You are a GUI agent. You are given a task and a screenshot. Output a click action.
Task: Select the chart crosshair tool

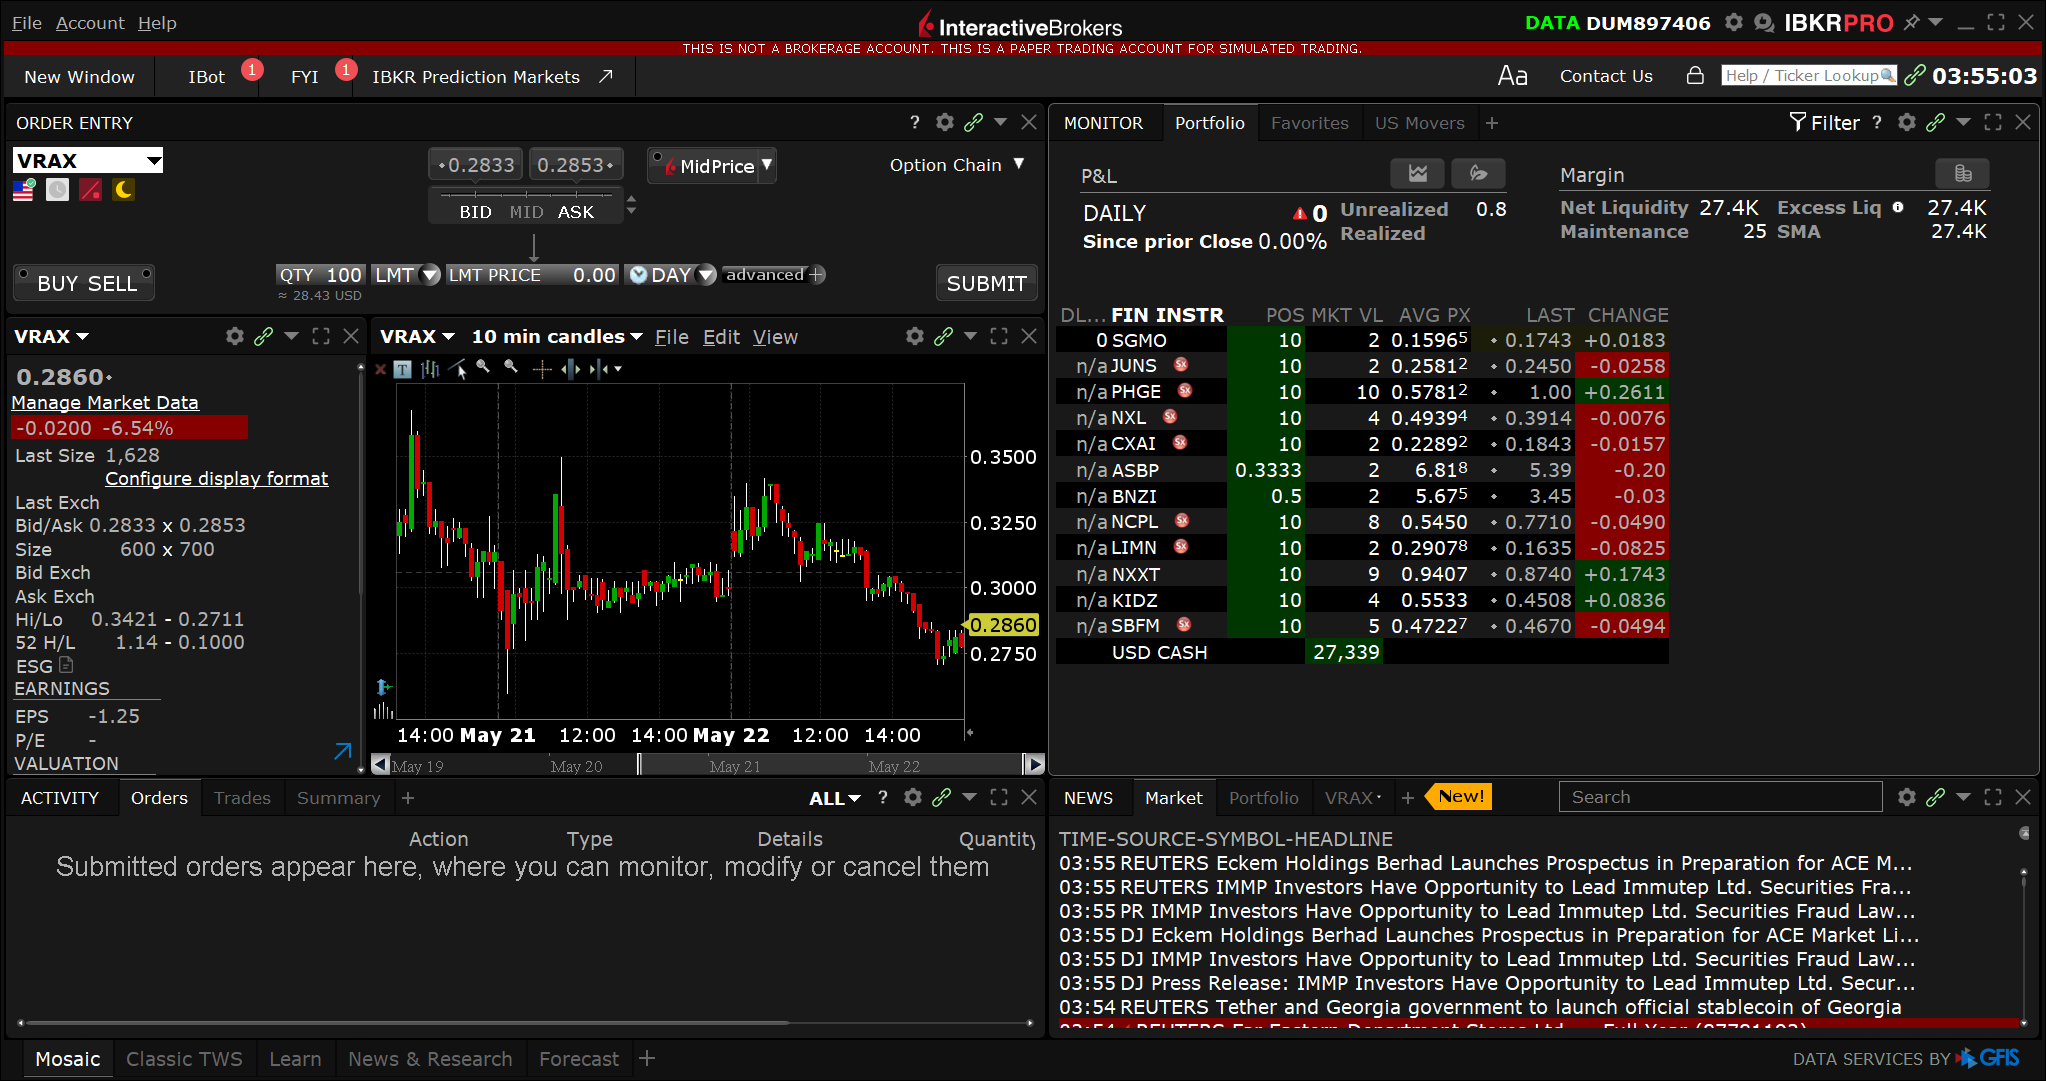542,369
